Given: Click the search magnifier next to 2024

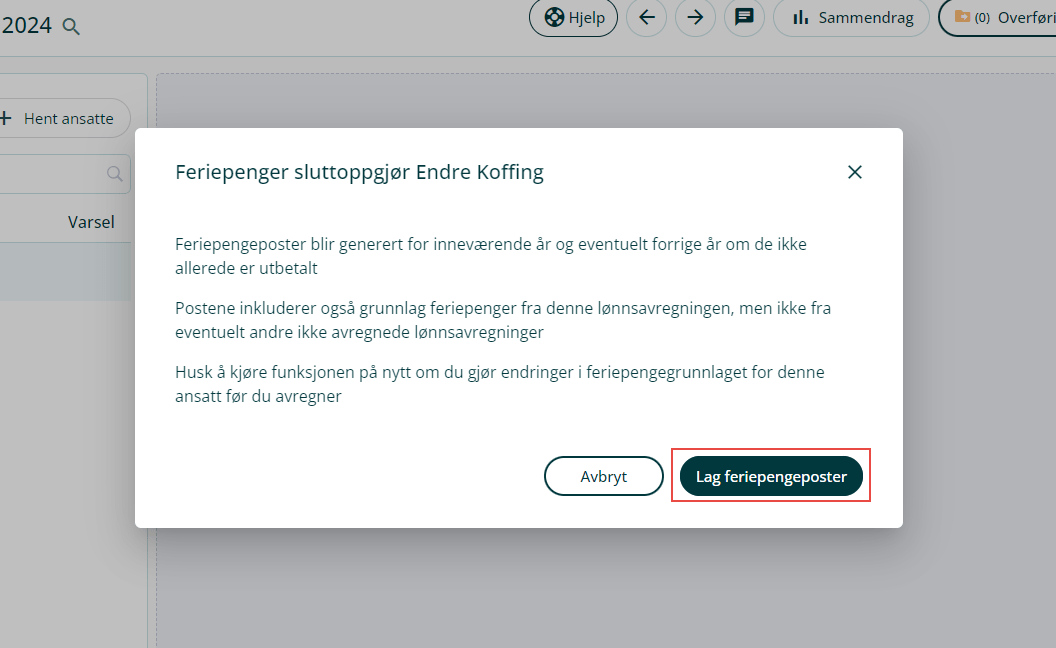Looking at the screenshot, I should click(x=71, y=26).
